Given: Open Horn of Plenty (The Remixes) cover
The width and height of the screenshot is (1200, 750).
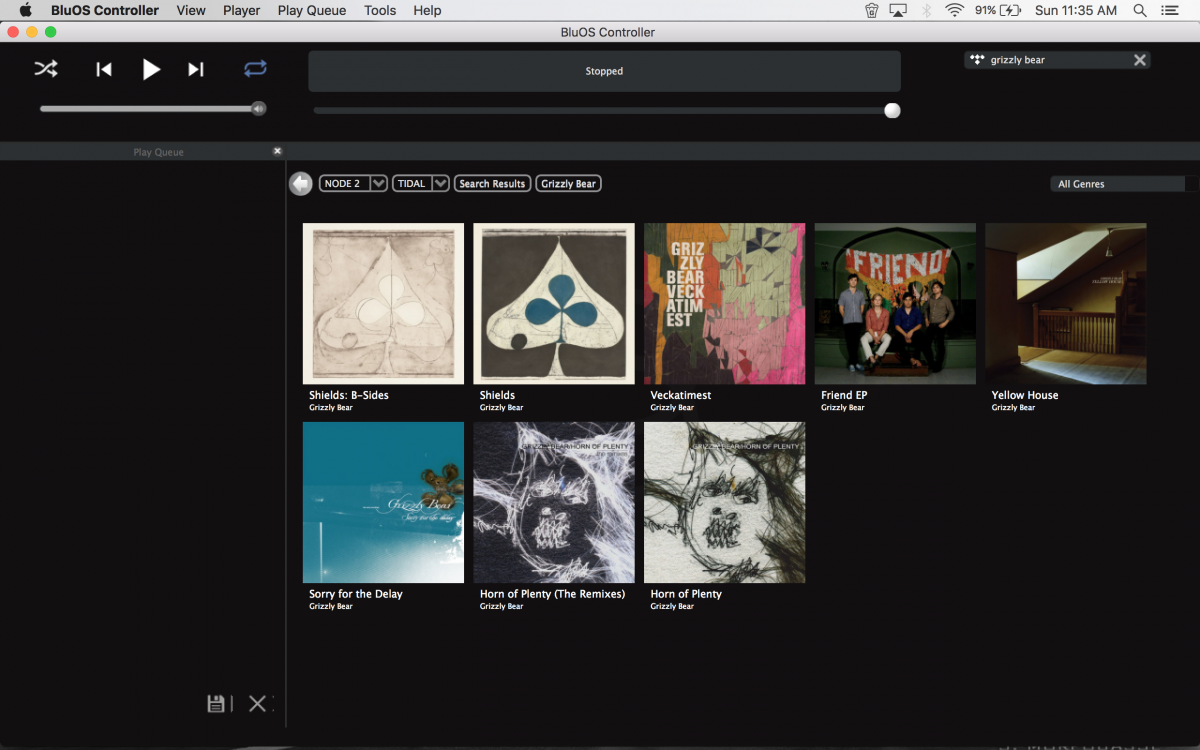Looking at the screenshot, I should (554, 502).
